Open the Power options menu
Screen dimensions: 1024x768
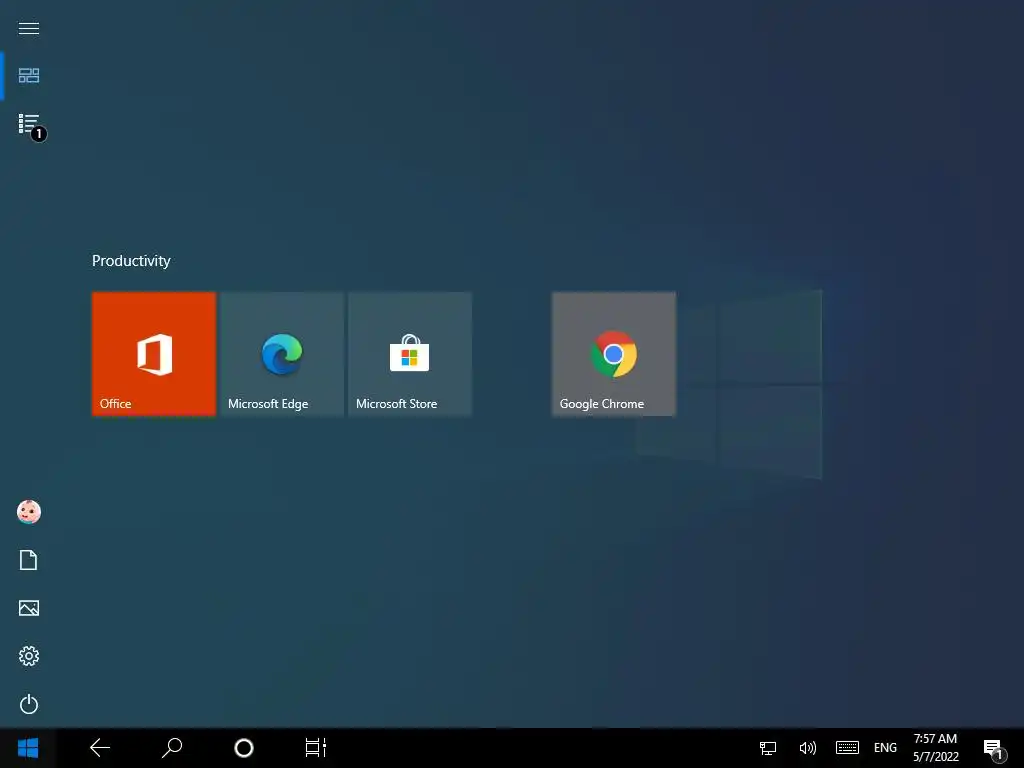point(29,704)
